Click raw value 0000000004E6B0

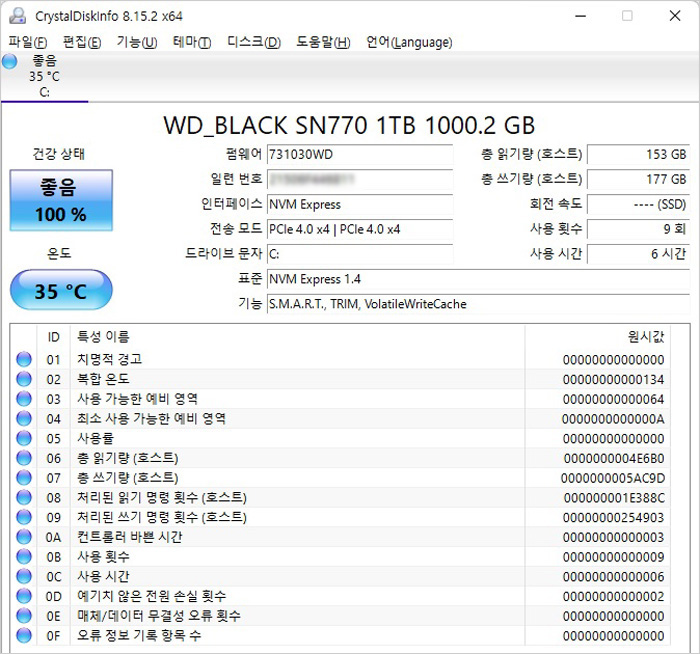point(614,458)
